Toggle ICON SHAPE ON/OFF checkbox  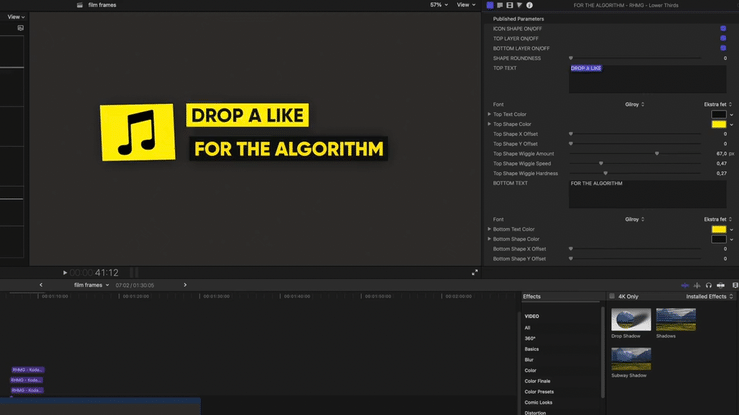click(723, 28)
